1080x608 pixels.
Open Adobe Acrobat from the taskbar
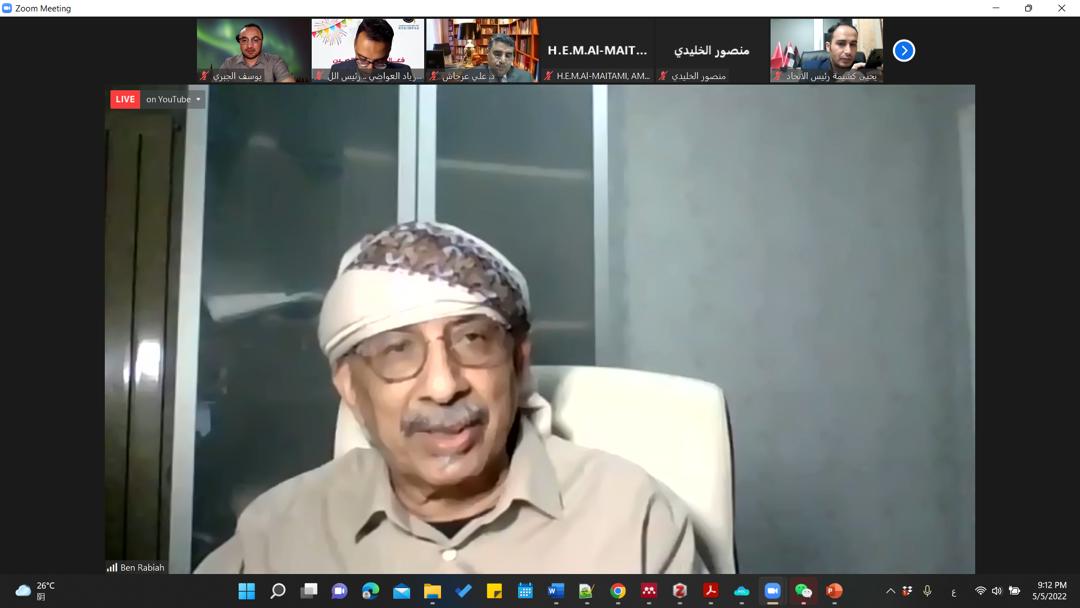click(710, 591)
